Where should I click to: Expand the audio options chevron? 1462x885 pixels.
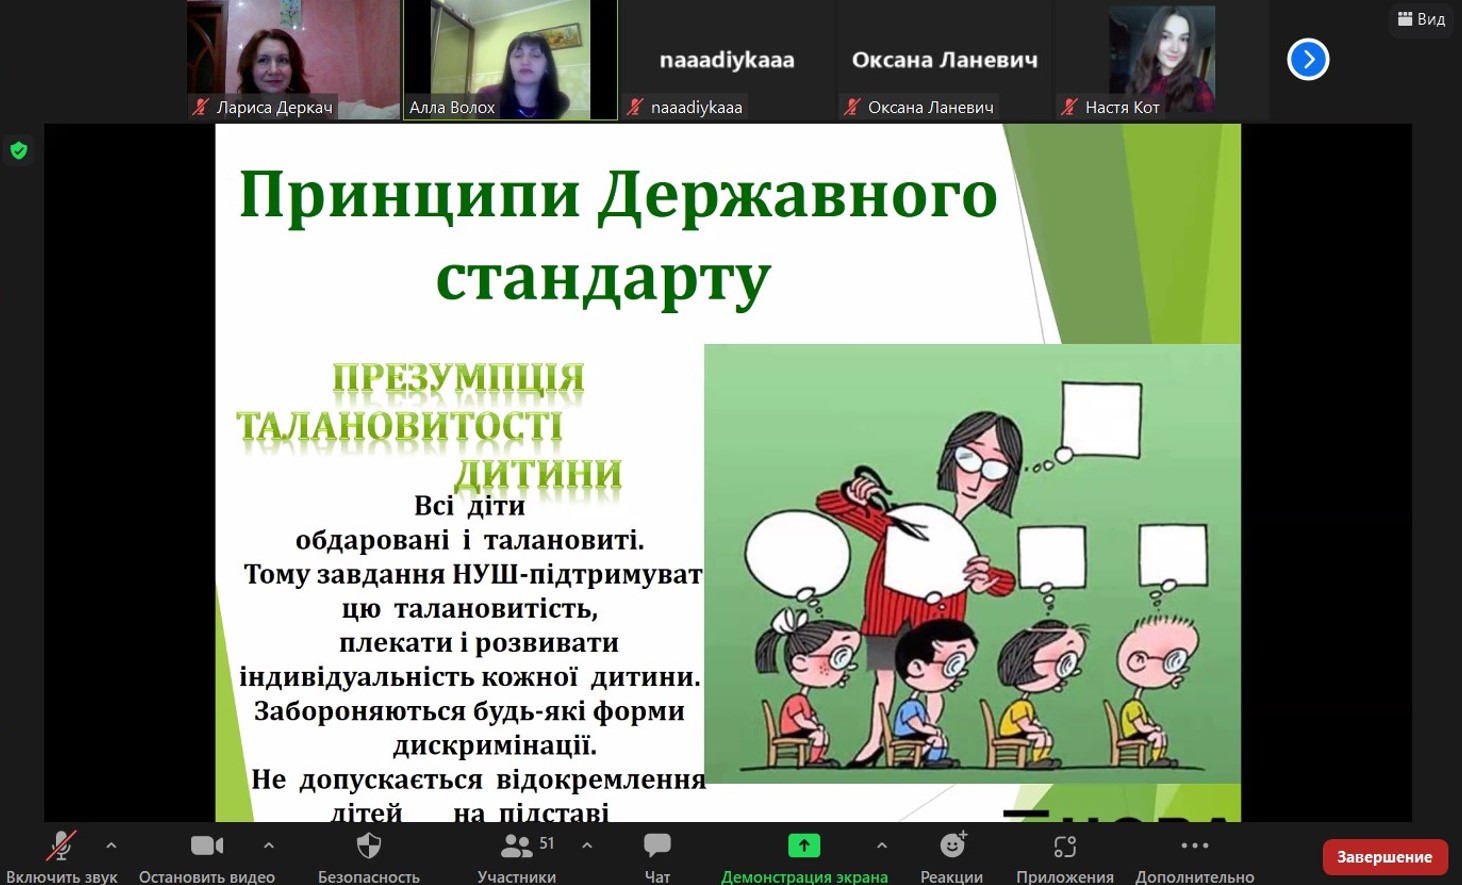(x=110, y=845)
